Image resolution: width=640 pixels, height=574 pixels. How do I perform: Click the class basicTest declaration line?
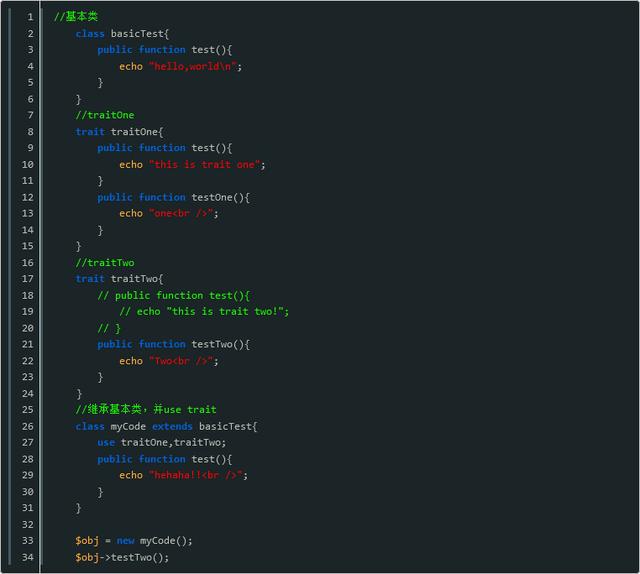coord(122,33)
